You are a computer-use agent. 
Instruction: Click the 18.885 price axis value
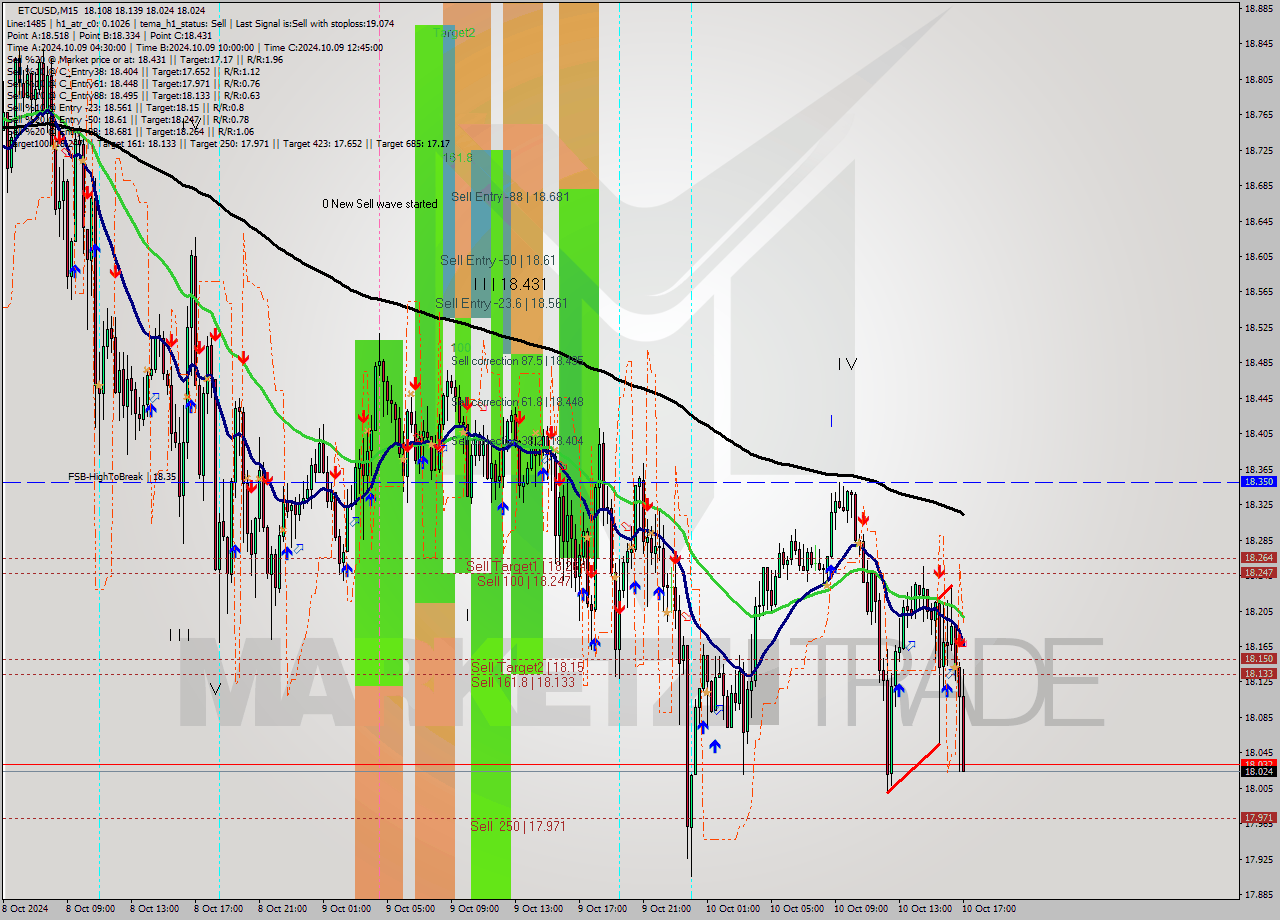click(x=1258, y=8)
